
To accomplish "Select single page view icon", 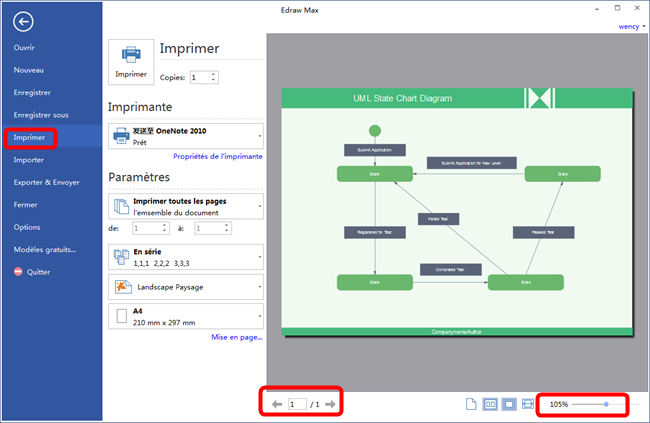I will click(x=471, y=404).
